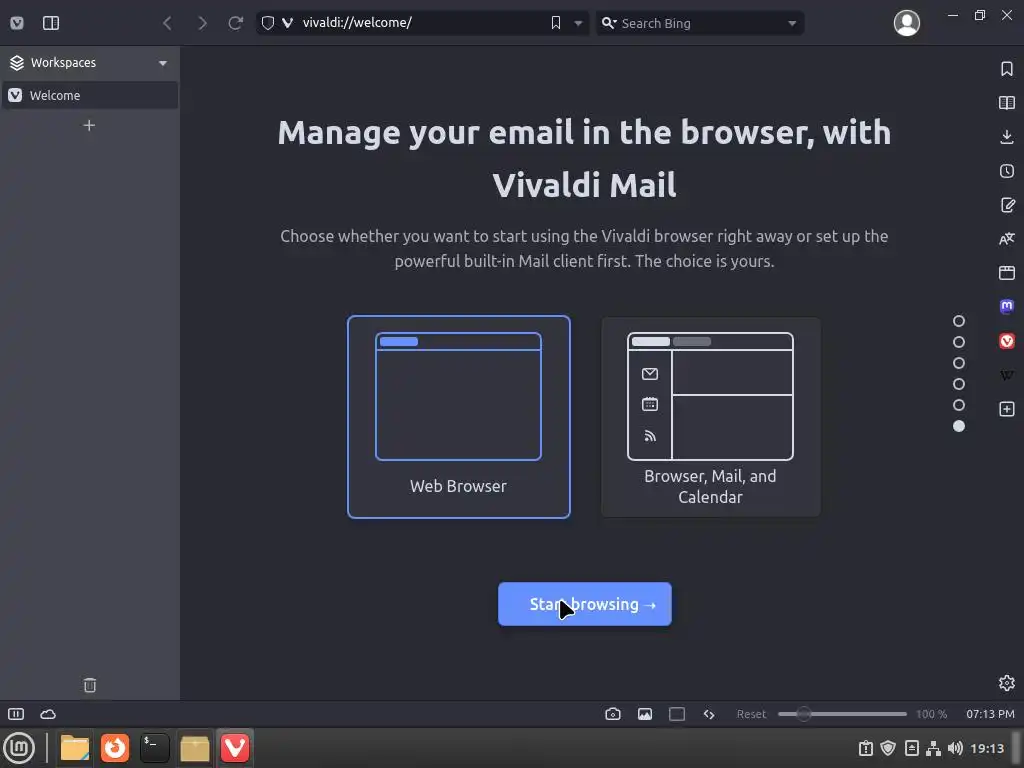The width and height of the screenshot is (1024, 768).
Task: Go back in history
Action: click(x=167, y=23)
